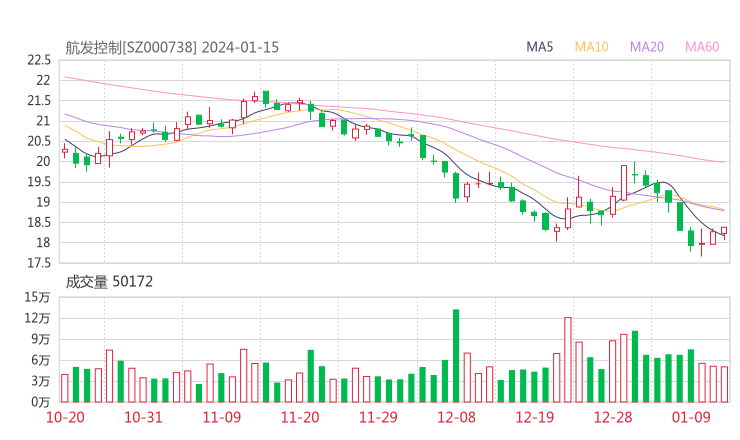The height and width of the screenshot is (440, 740).
Task: Click the 12万 volume axis label
Action: pyautogui.click(x=37, y=318)
